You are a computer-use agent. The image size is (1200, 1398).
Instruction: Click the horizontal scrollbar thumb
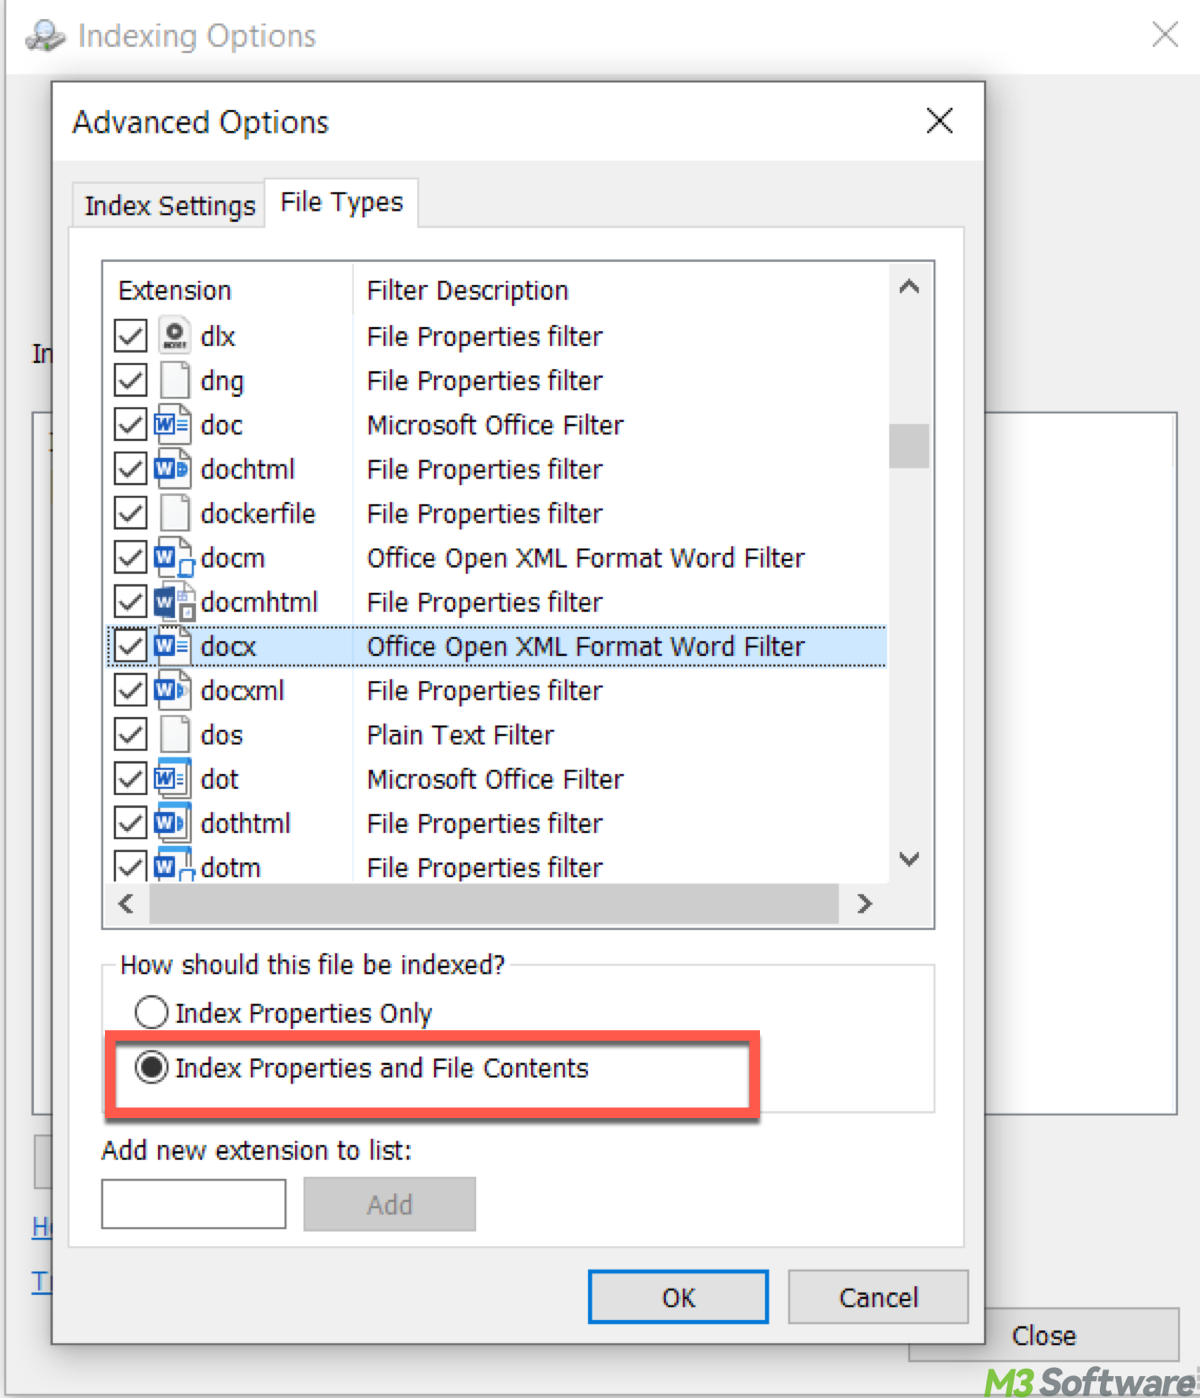click(494, 903)
